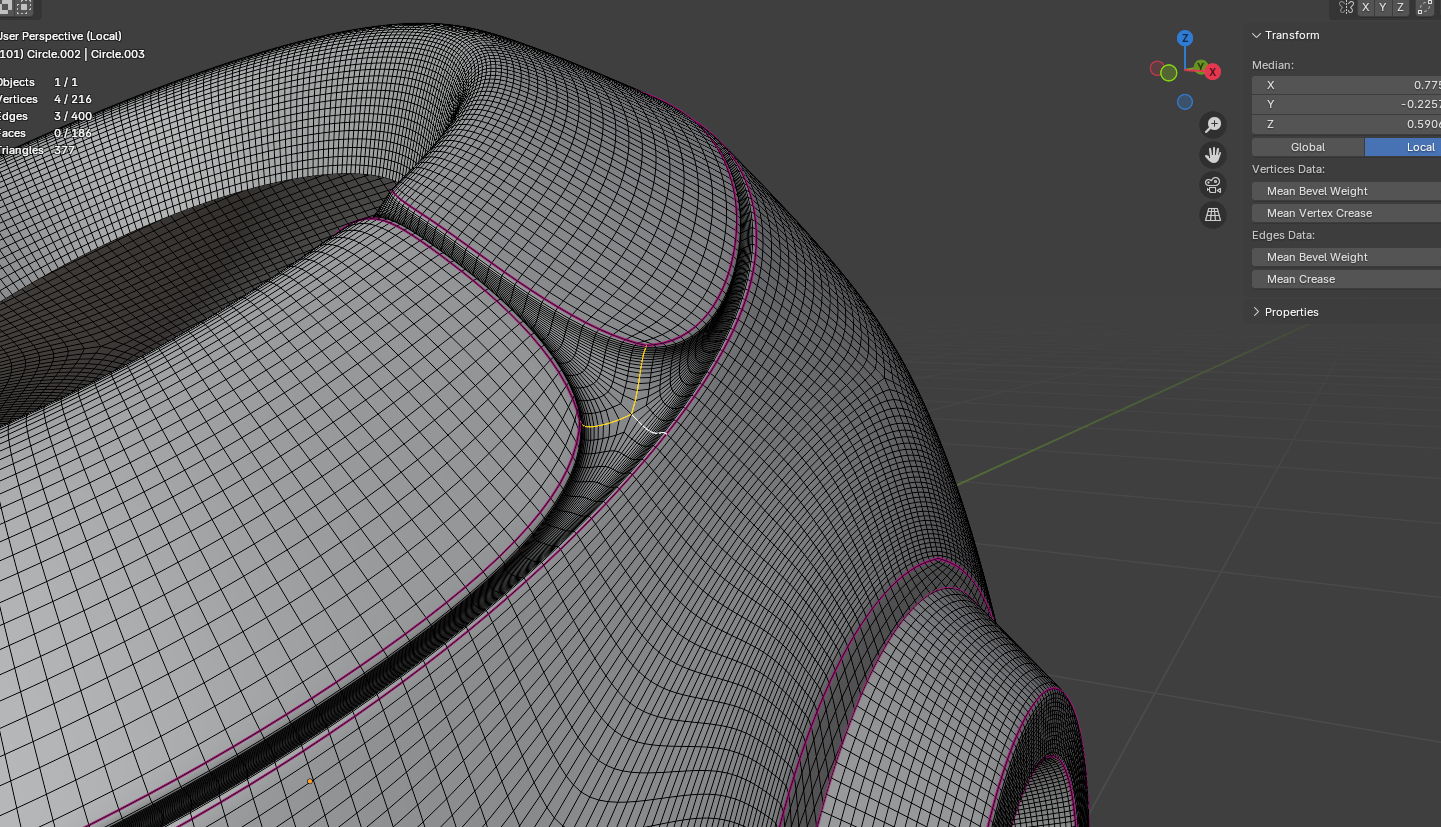Click the red X axis gizmo ball

pos(1212,72)
